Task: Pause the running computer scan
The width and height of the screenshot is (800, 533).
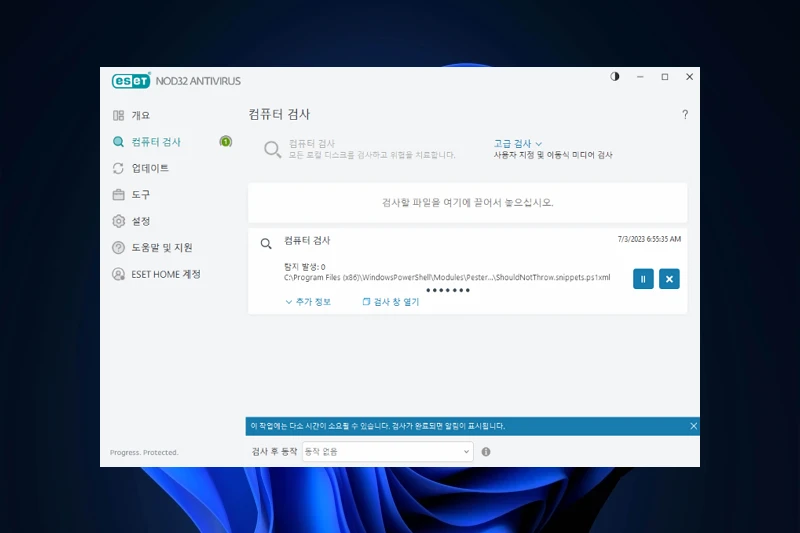Action: [x=643, y=279]
